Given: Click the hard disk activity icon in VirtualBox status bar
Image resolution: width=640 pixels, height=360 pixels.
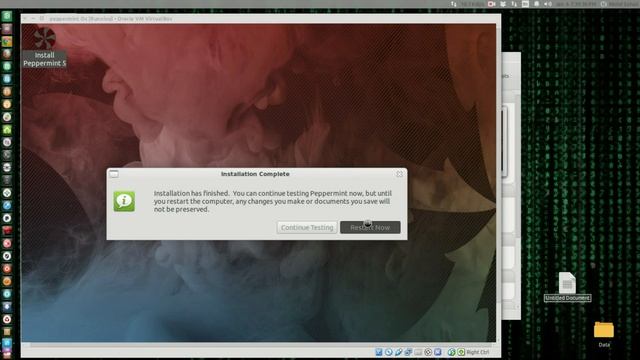Looking at the screenshot, I should (379, 352).
